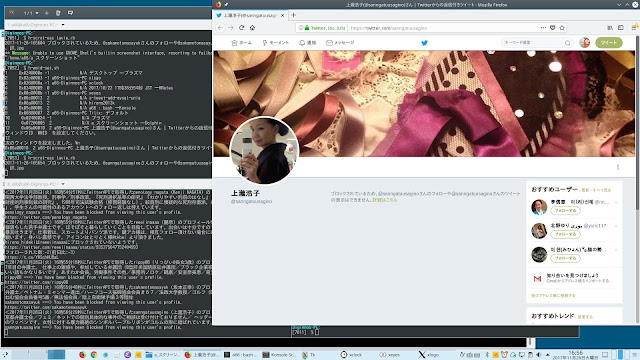Click the green padlock site identity icon
640x360 pixels.
tap(307, 28)
